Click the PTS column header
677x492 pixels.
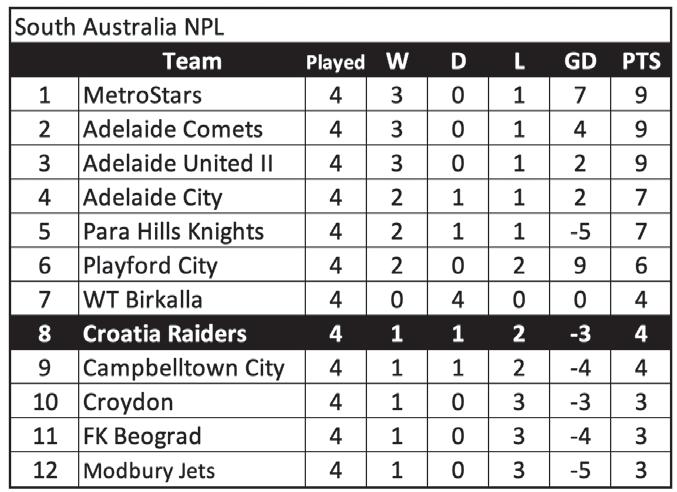[641, 61]
